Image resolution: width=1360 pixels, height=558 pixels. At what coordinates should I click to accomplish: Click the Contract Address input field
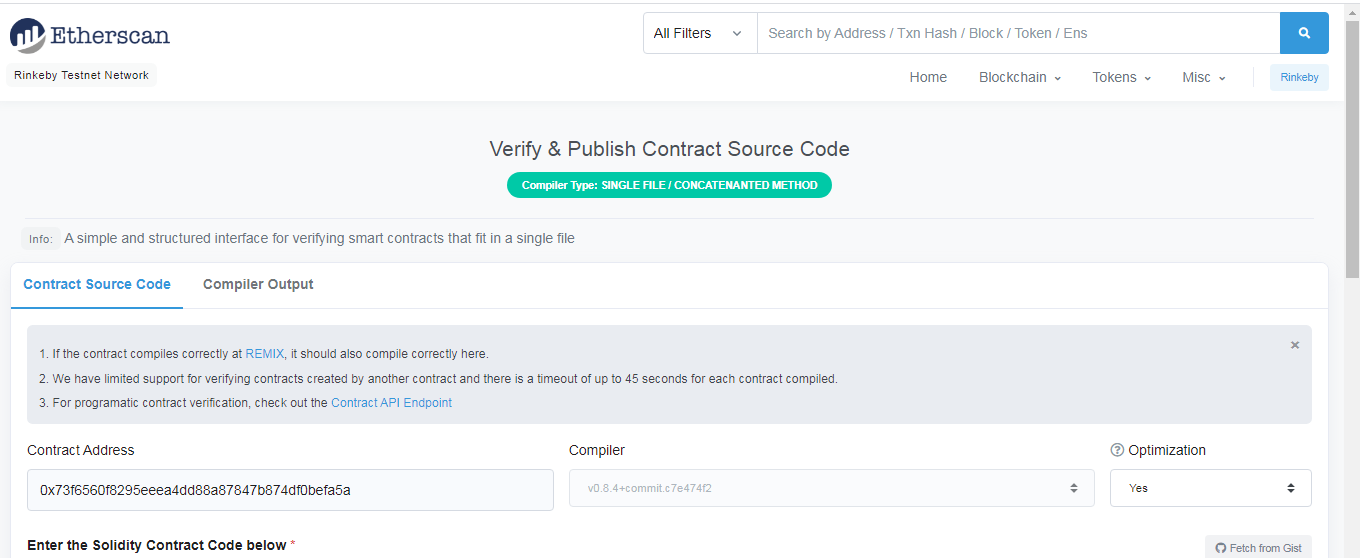[x=290, y=490]
